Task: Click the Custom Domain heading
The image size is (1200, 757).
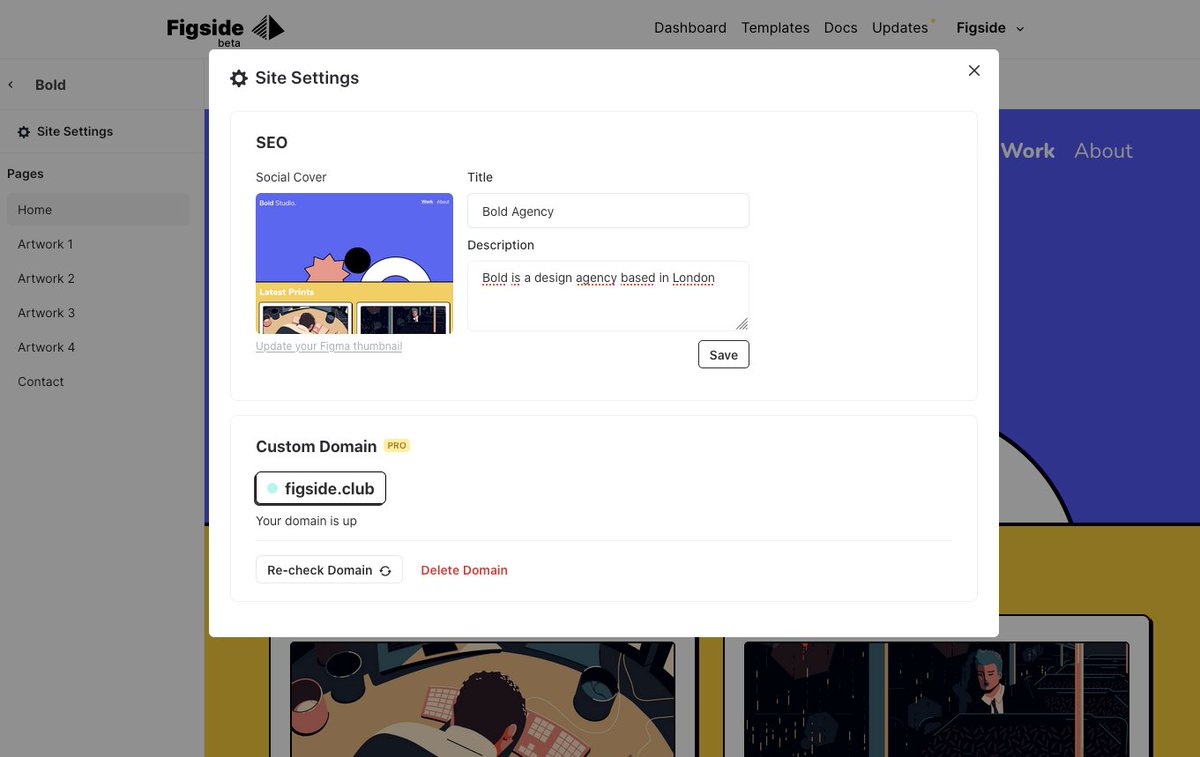Action: 316,446
